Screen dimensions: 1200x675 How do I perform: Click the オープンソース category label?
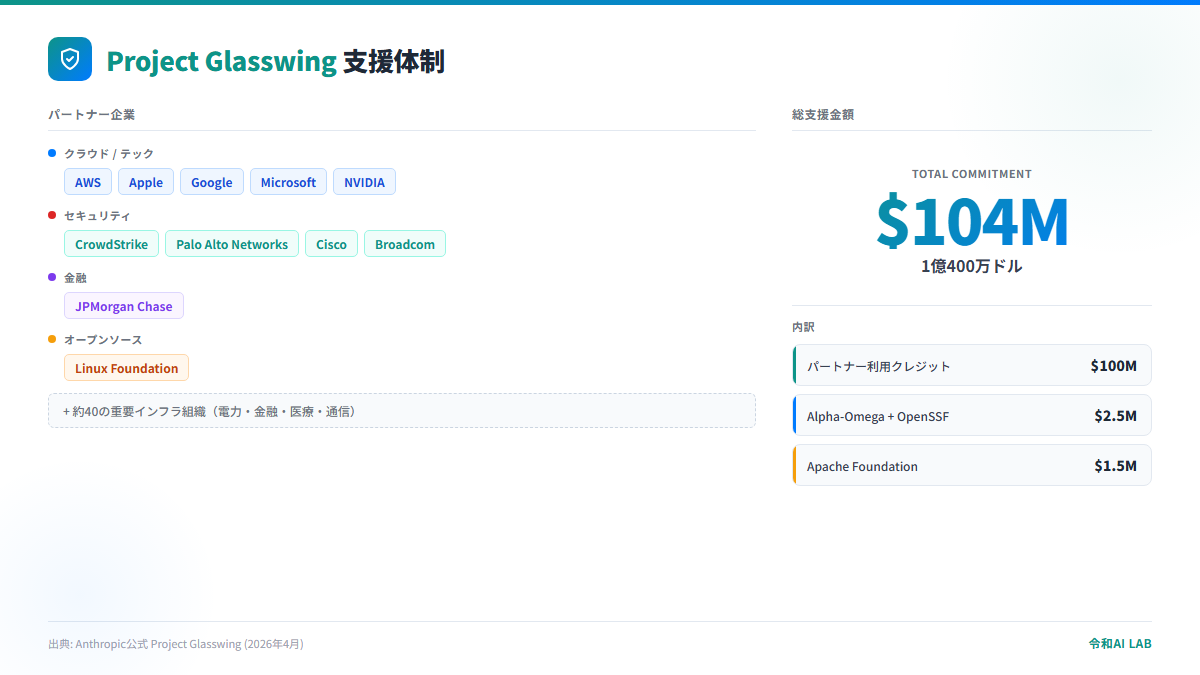(103, 340)
